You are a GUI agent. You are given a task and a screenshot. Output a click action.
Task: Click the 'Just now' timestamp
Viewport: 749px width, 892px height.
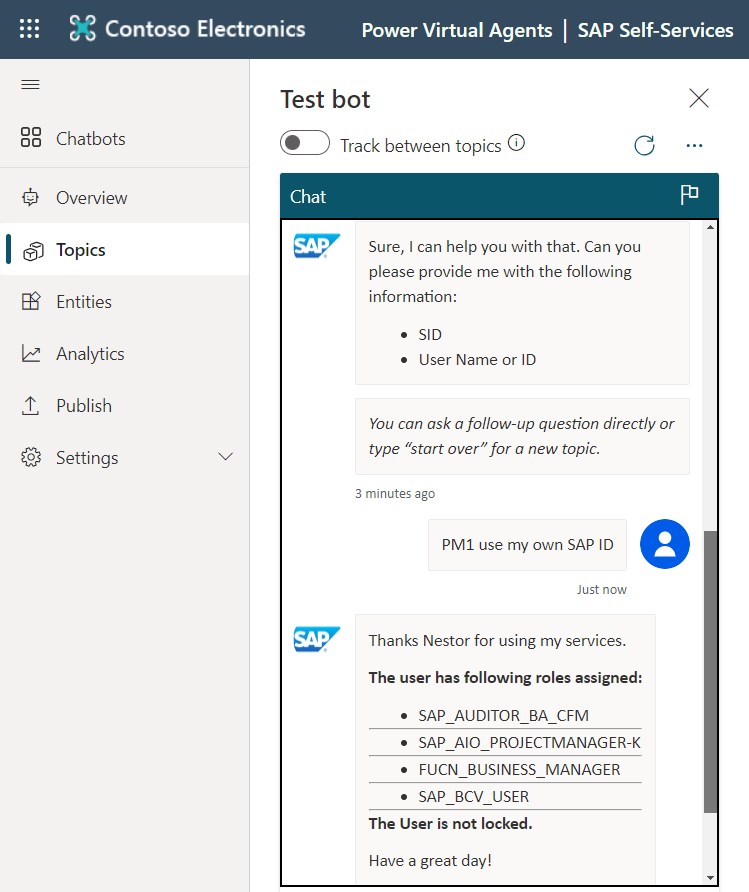tap(602, 589)
